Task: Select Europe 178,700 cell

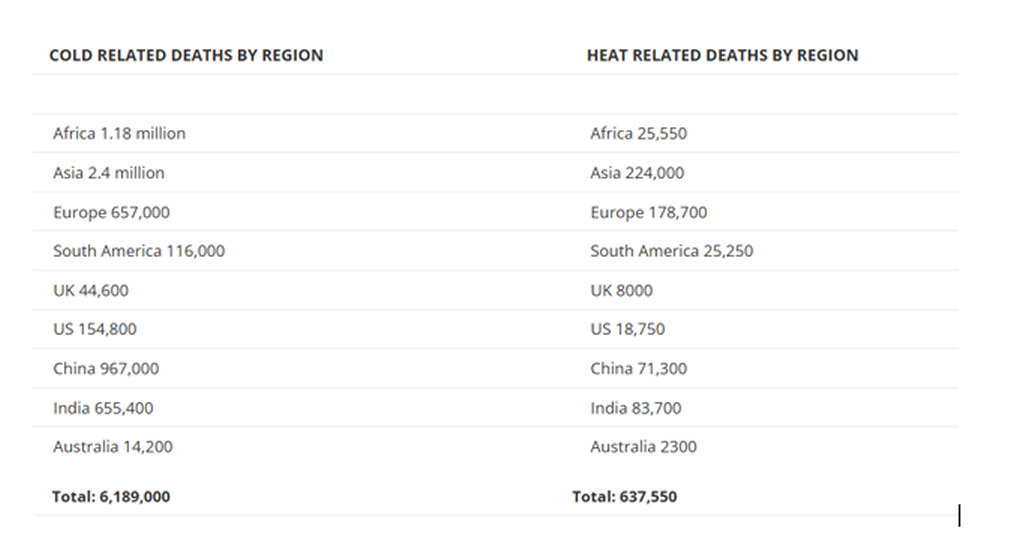Action: click(x=649, y=212)
